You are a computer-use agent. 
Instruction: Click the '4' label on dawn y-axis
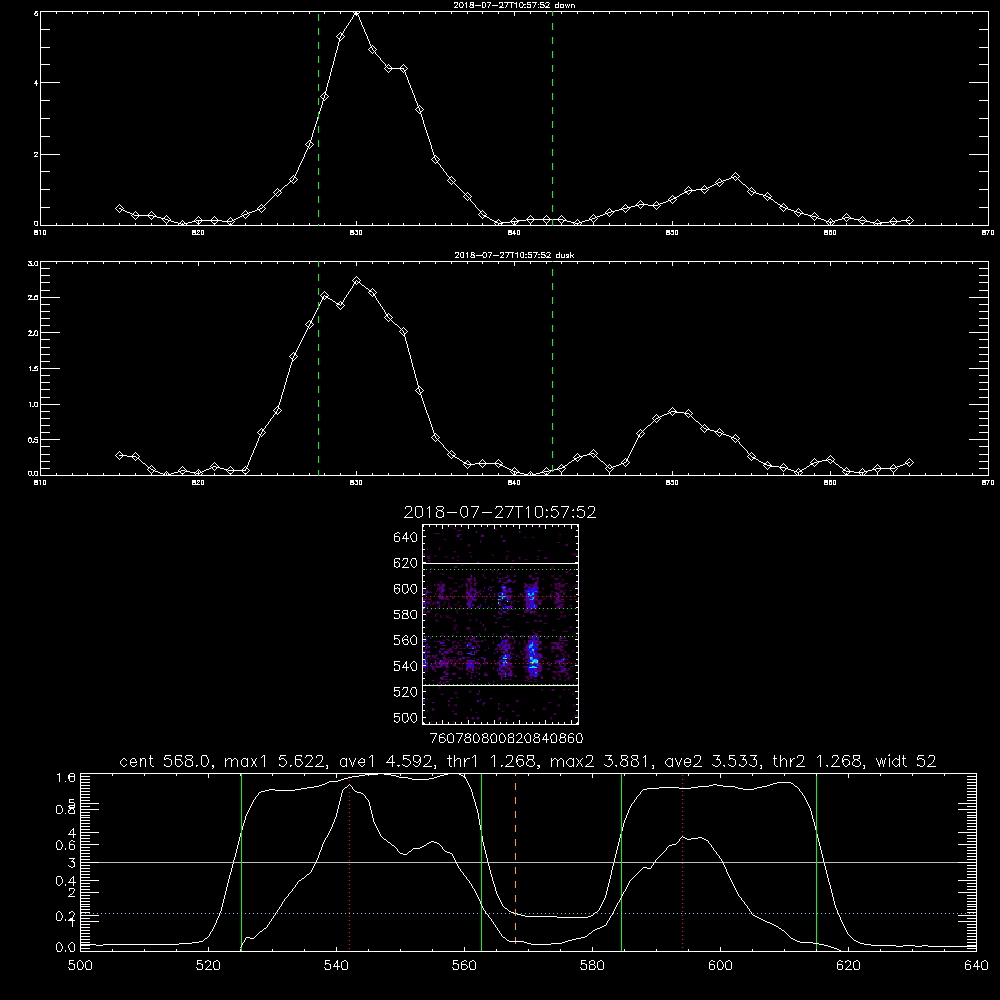36,83
